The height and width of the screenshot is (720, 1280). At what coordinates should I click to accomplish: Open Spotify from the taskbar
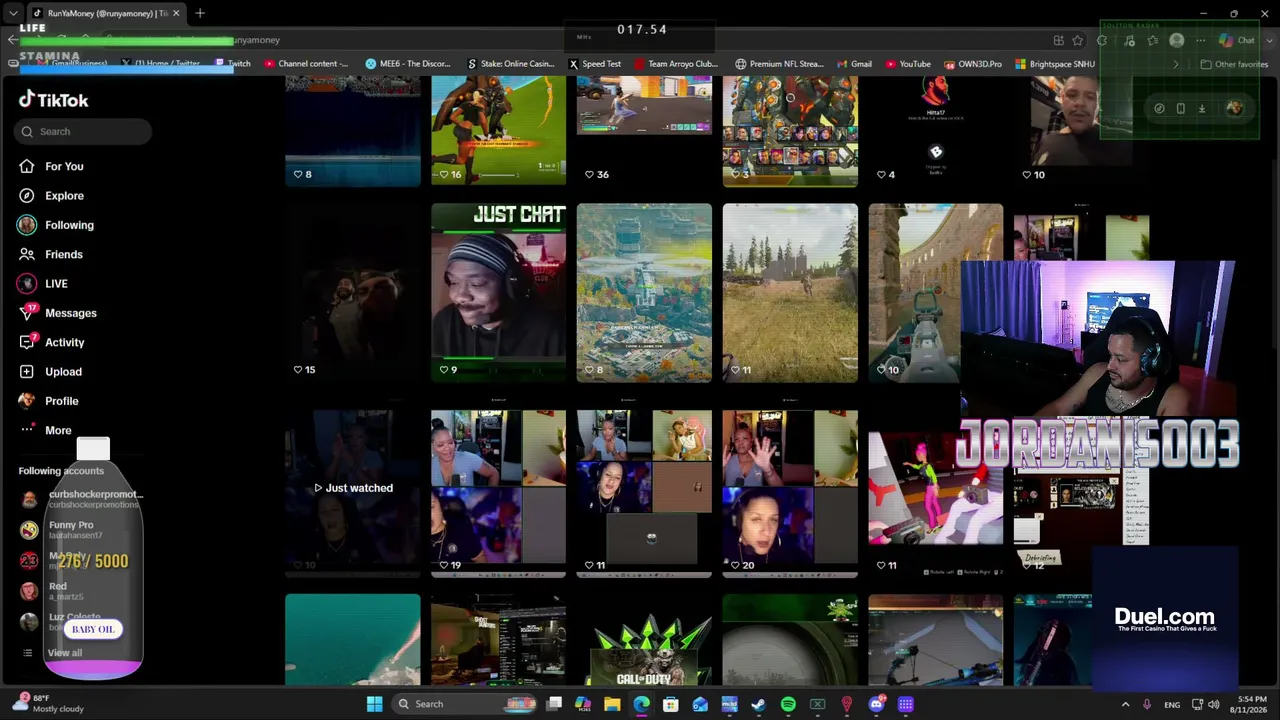click(x=788, y=704)
